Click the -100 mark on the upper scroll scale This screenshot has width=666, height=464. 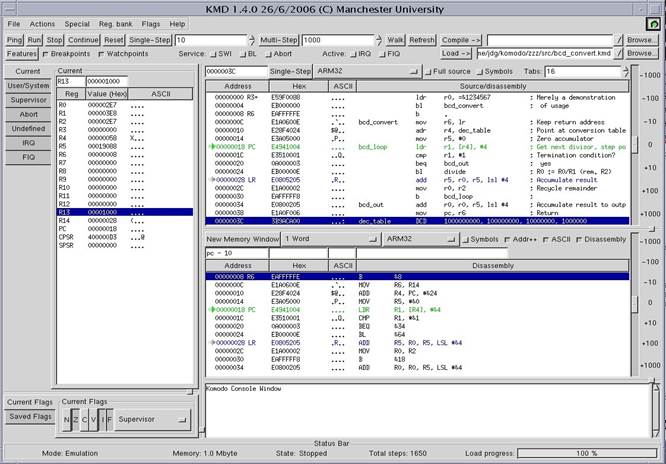[650, 99]
